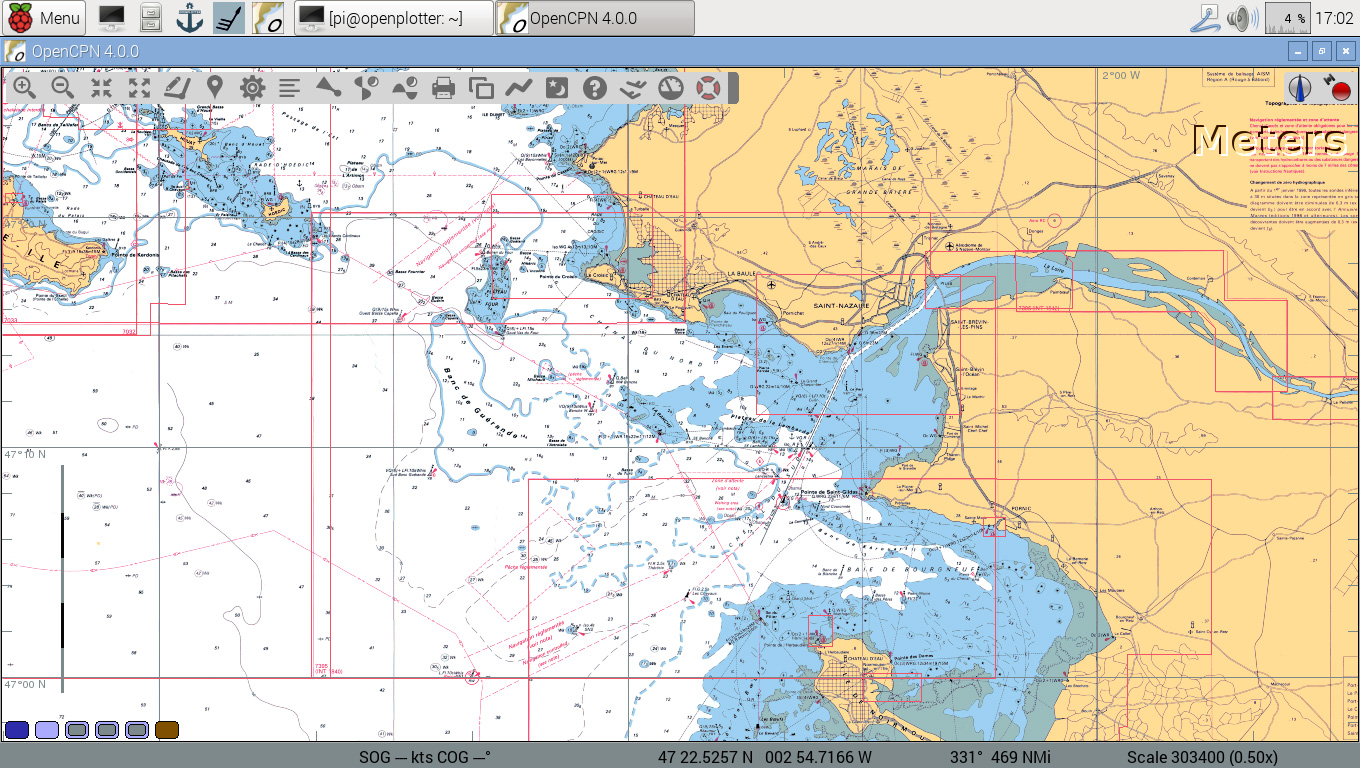This screenshot has width=1360, height=768.
Task: Click the Zoom In magnifier tool
Action: click(x=24, y=88)
